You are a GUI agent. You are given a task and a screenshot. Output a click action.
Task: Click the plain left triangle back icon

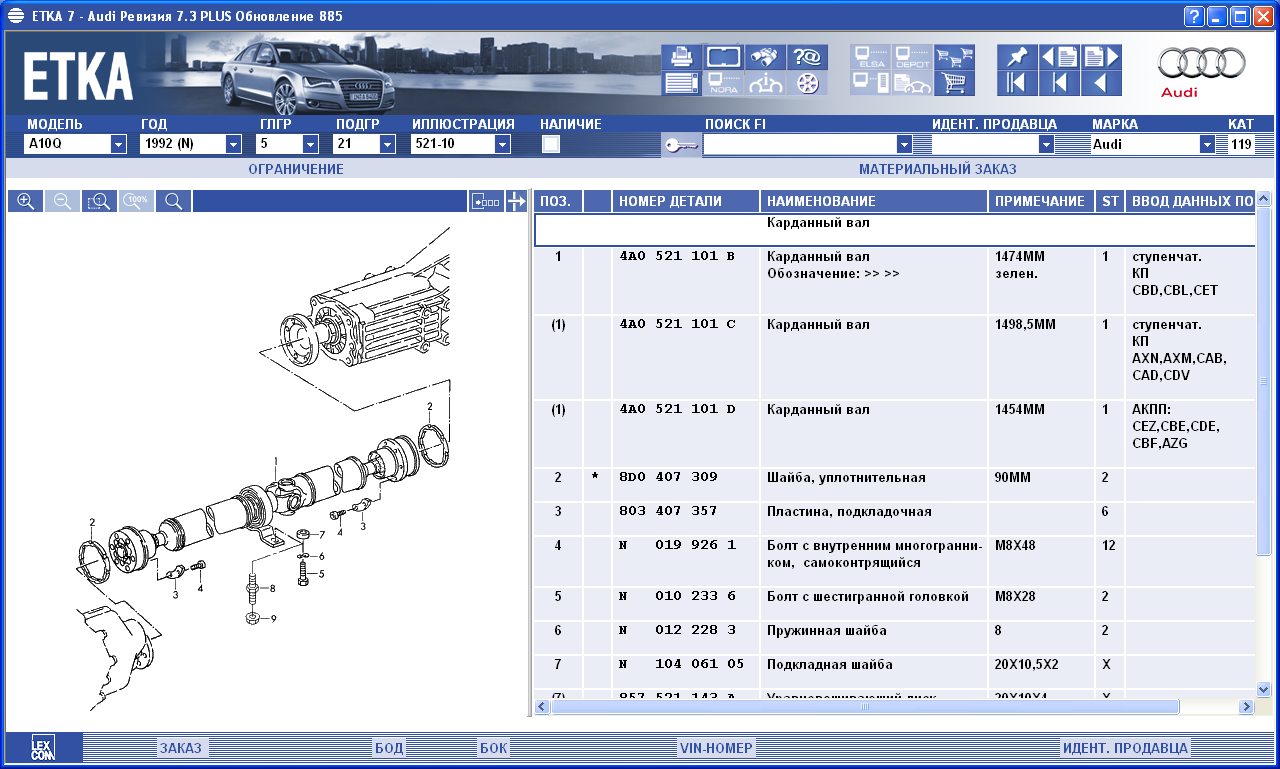tap(1101, 83)
